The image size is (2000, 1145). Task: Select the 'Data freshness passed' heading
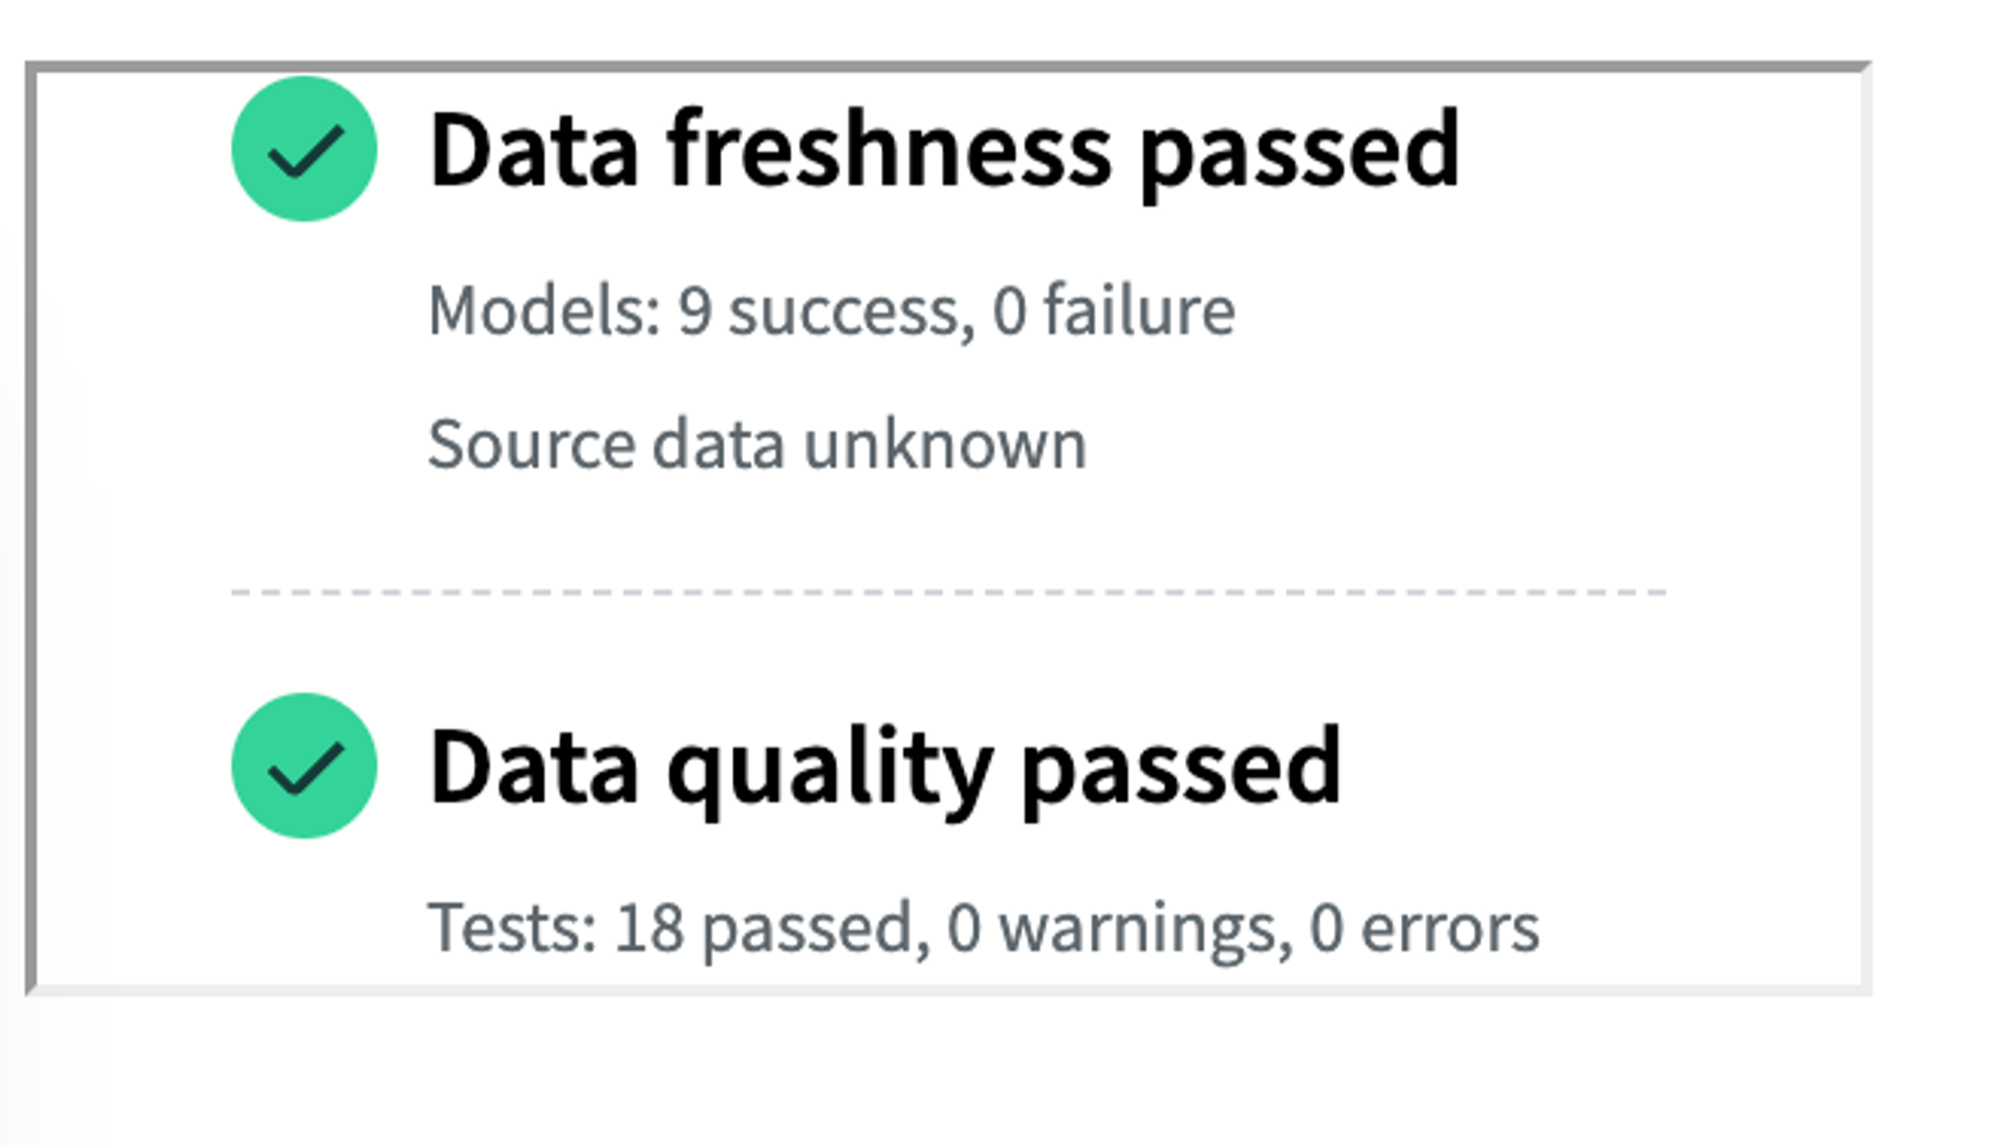(944, 150)
